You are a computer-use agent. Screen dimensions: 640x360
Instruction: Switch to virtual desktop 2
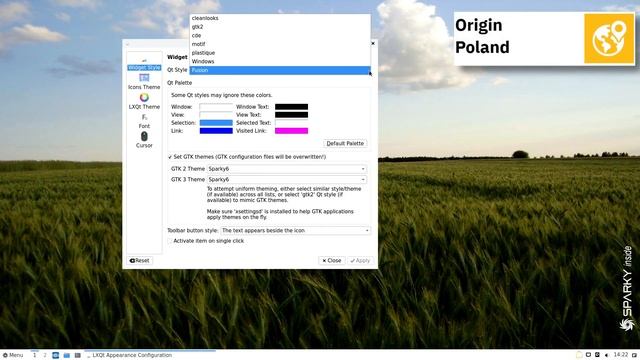click(45, 355)
